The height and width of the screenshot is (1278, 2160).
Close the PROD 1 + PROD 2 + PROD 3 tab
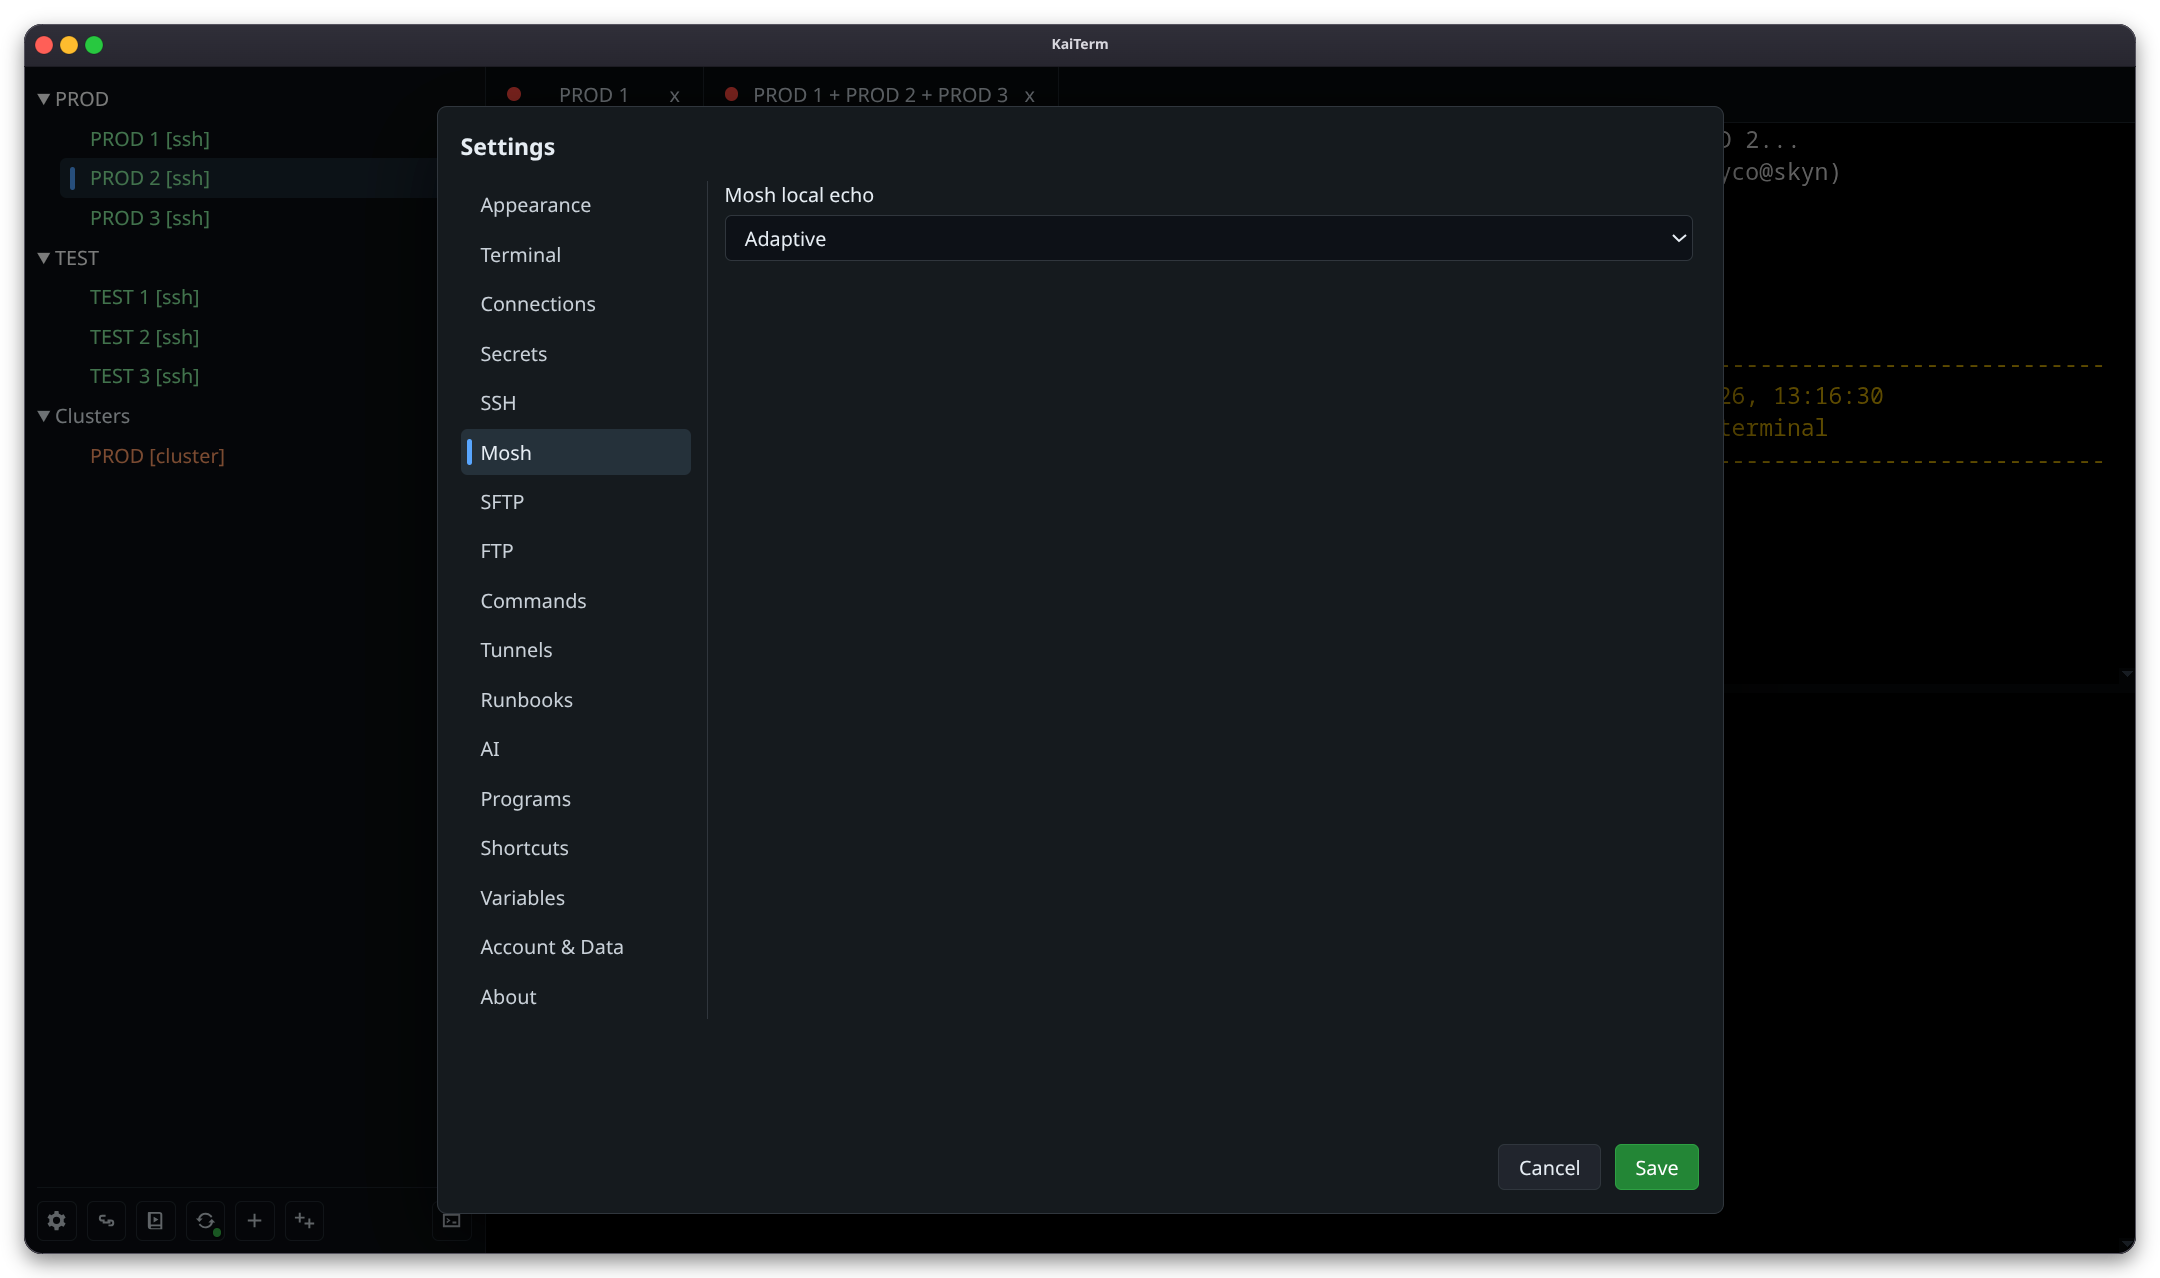point(1029,96)
